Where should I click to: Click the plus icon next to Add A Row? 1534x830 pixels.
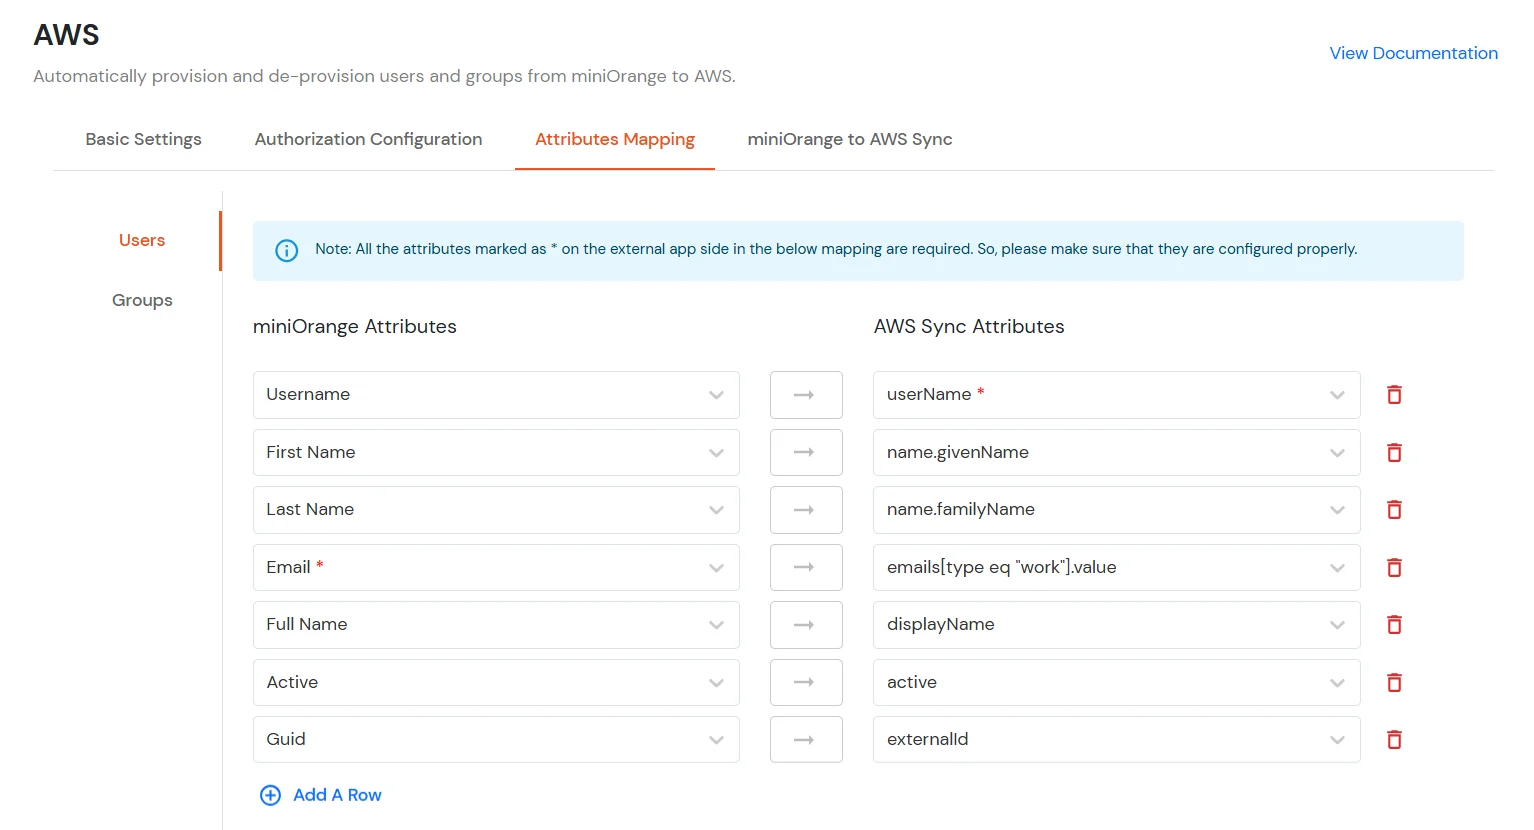tap(270, 794)
